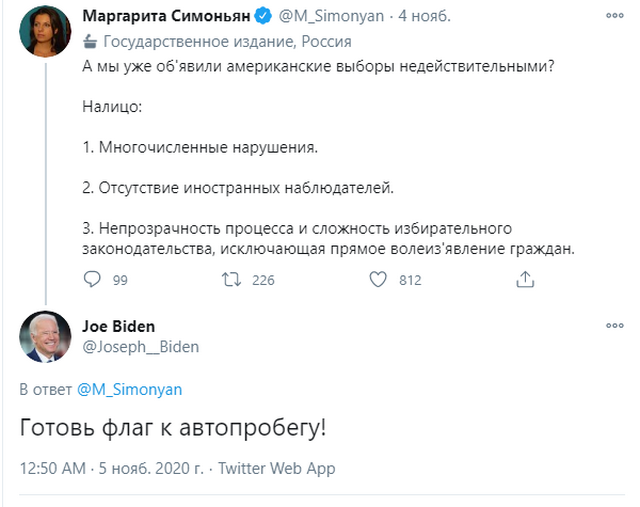Image resolution: width=640 pixels, height=507 pixels.
Task: Click the reply icon under Simonyan's tweet
Action: click(x=92, y=281)
